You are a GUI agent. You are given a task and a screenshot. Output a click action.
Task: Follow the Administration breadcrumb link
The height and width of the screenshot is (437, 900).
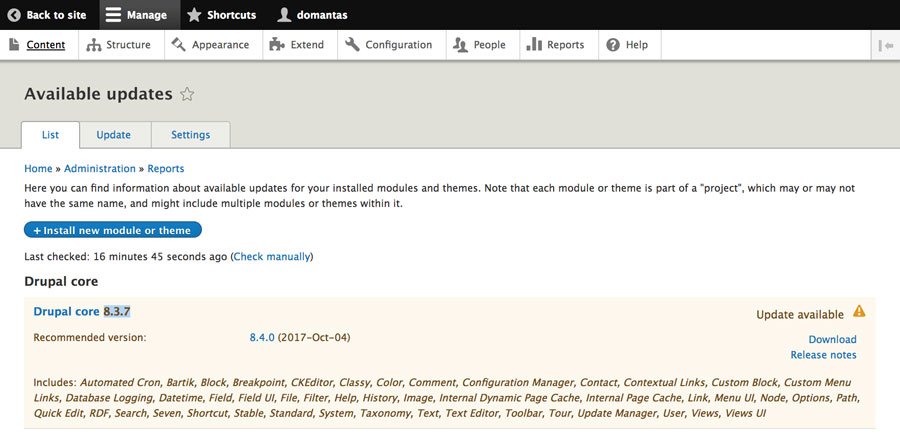click(100, 169)
